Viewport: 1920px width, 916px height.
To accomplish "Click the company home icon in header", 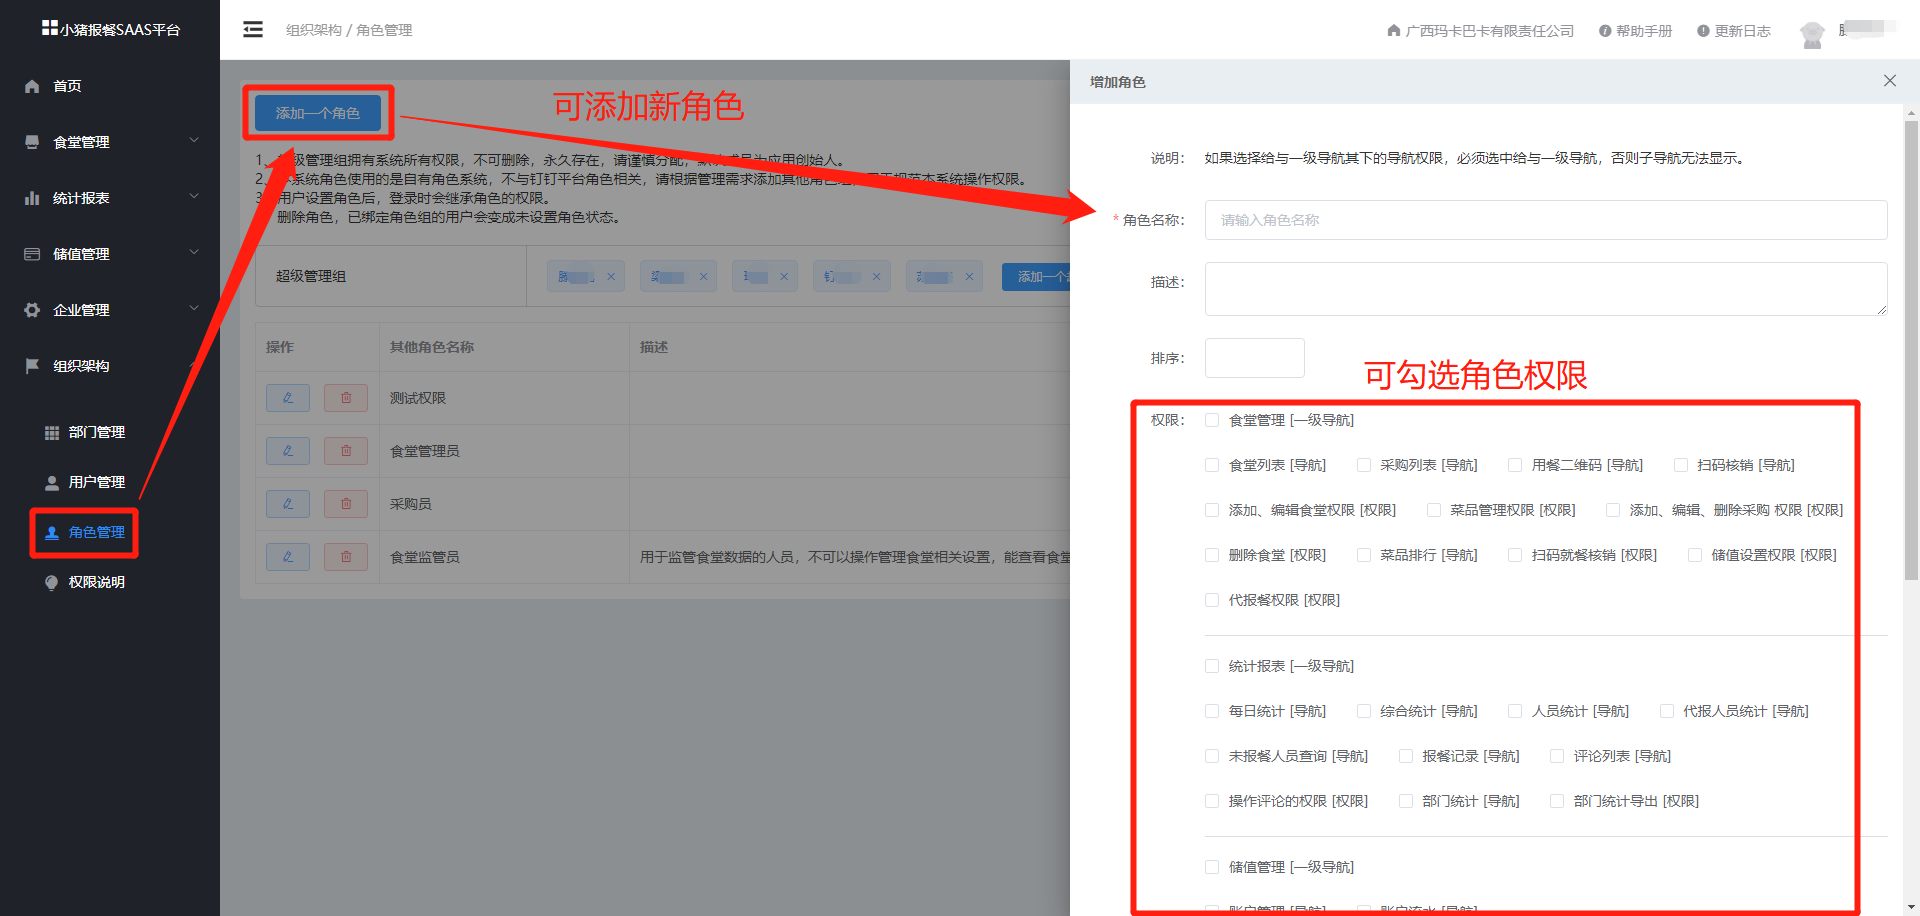I will click(1394, 31).
